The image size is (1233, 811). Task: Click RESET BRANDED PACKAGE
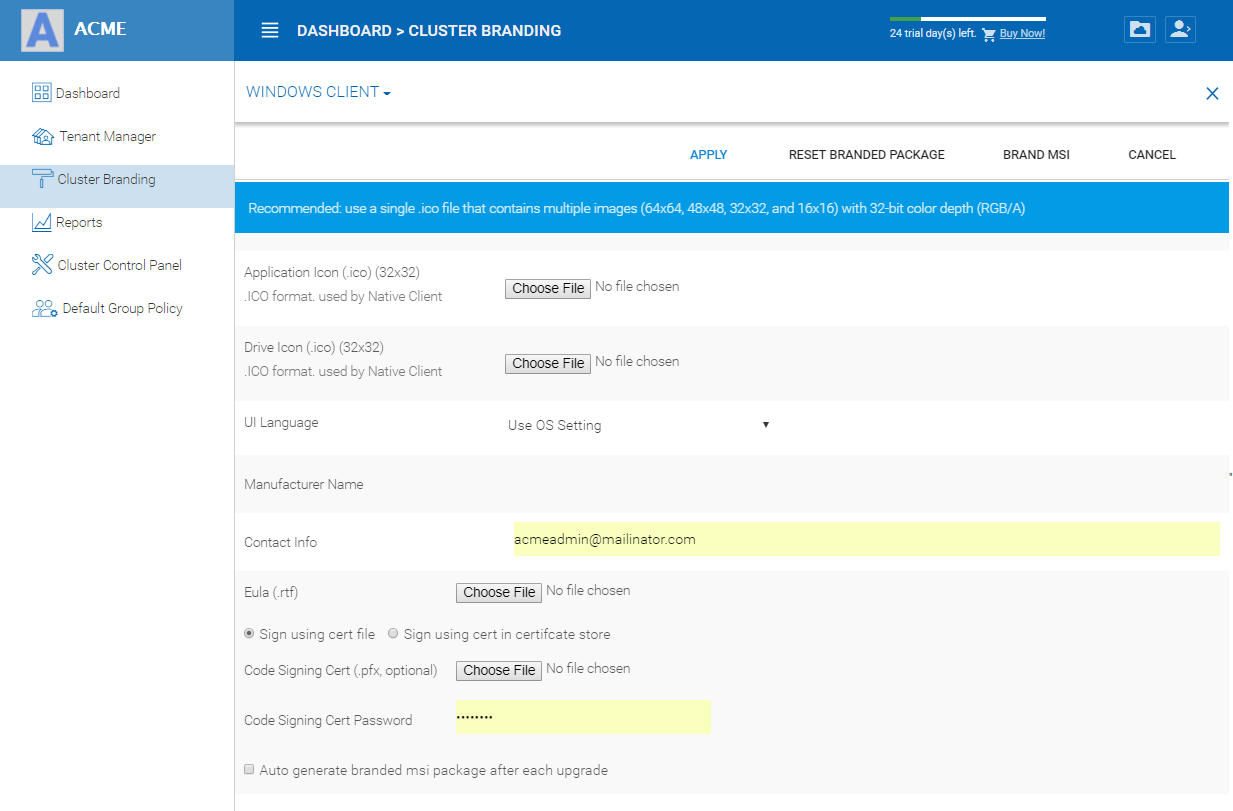click(x=867, y=155)
